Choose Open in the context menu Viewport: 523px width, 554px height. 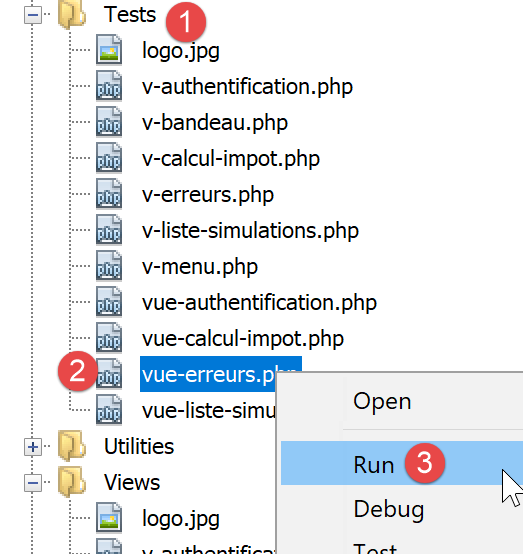pos(382,401)
